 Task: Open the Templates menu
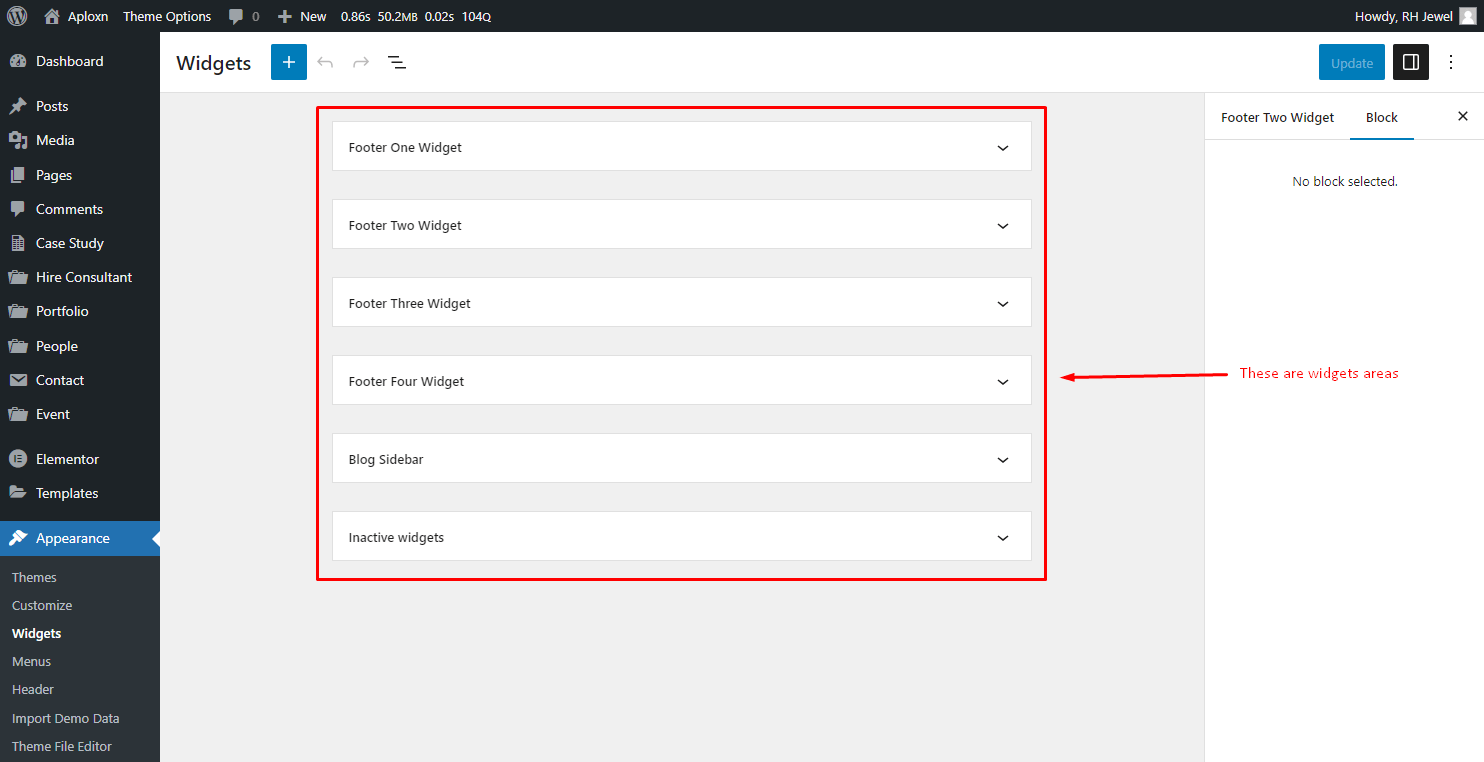[80, 493]
